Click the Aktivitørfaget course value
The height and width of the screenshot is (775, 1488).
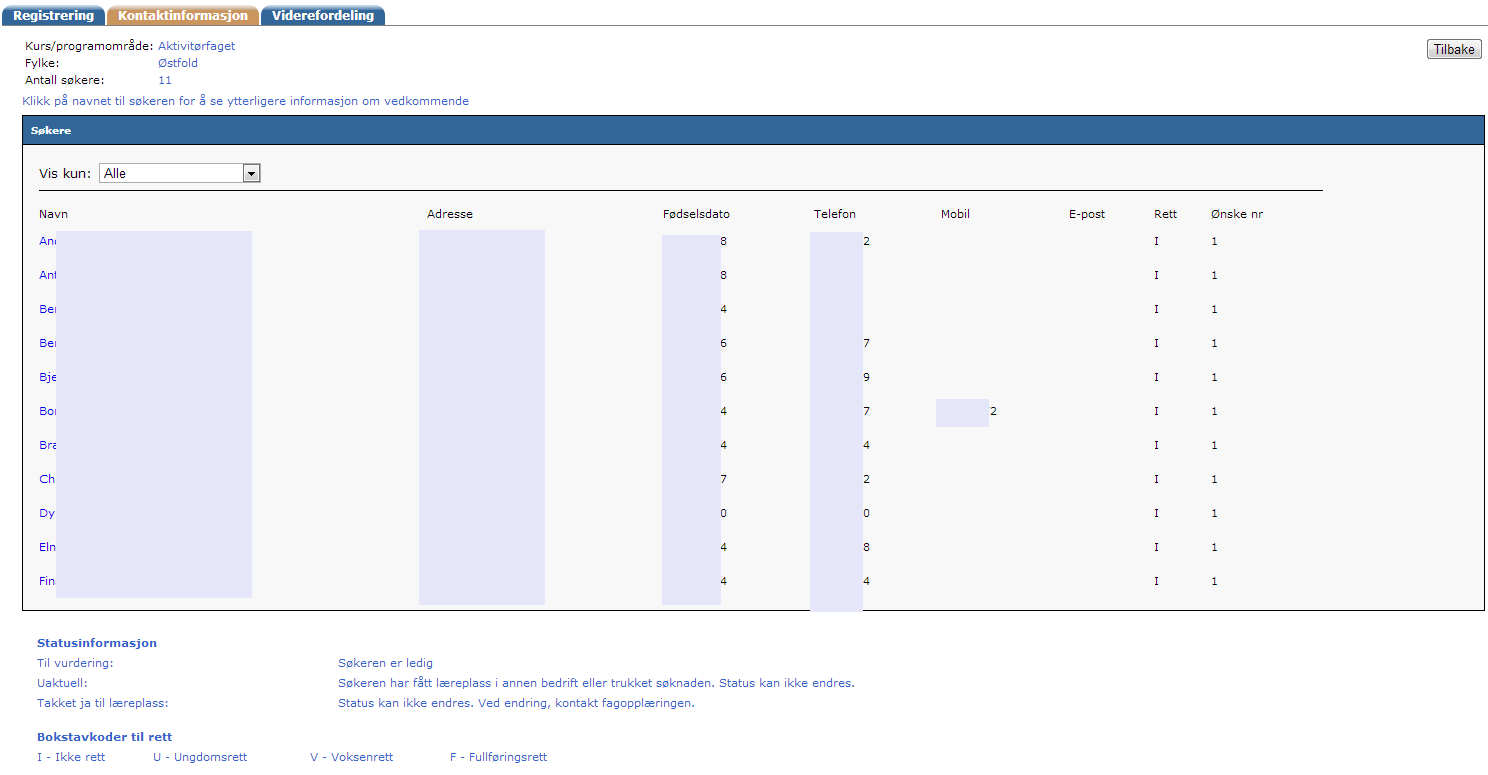197,46
